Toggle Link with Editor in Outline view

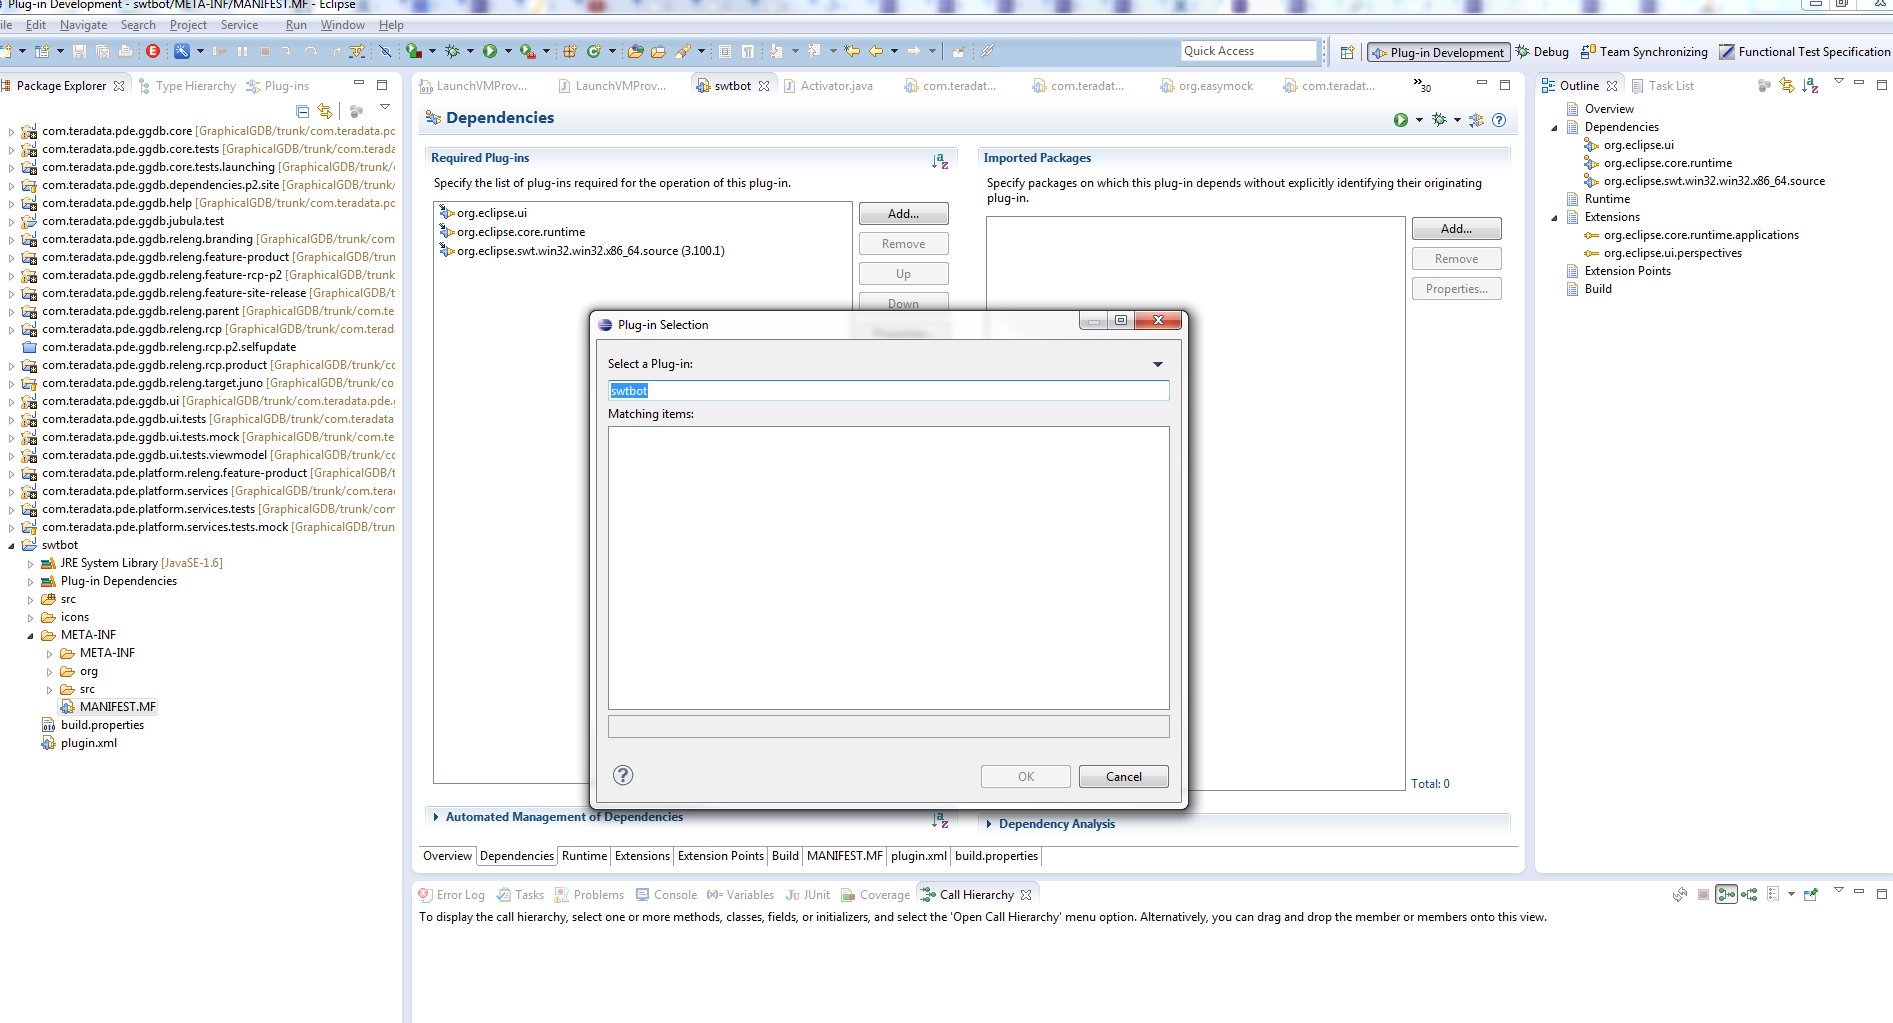(x=1787, y=86)
